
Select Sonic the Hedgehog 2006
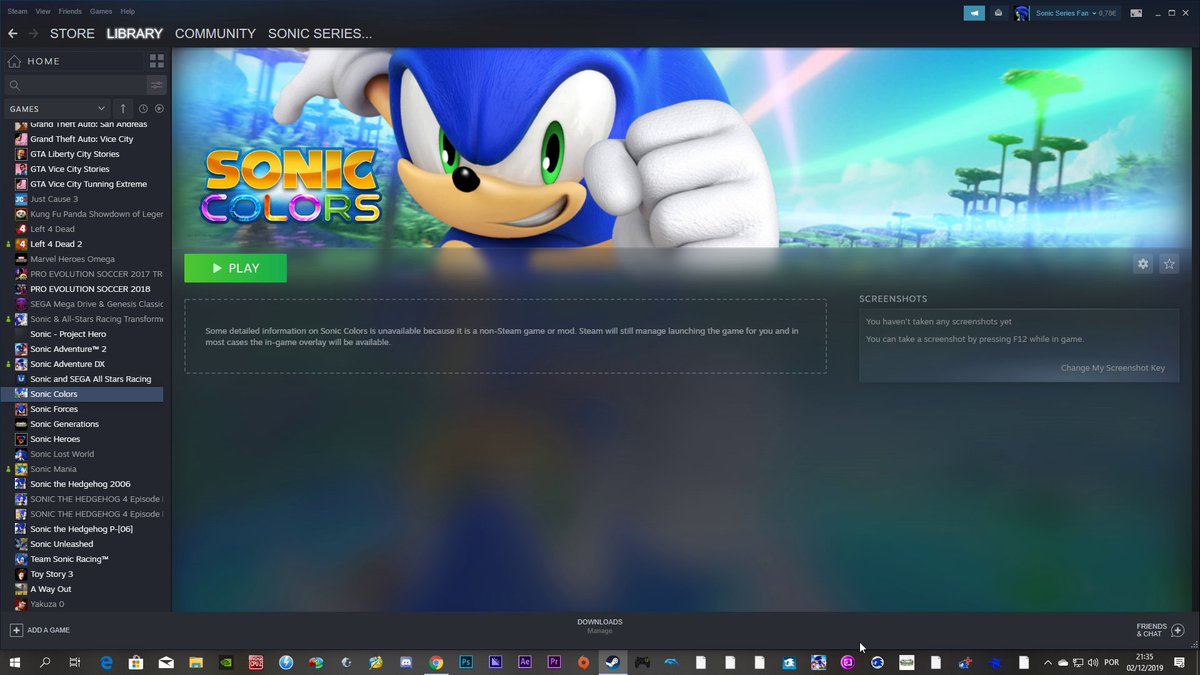tap(80, 484)
